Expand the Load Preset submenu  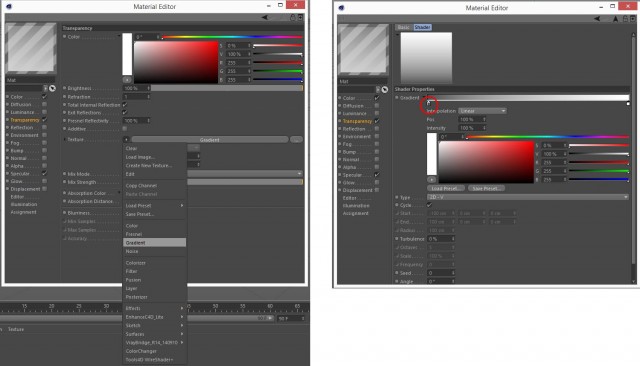tap(154, 206)
